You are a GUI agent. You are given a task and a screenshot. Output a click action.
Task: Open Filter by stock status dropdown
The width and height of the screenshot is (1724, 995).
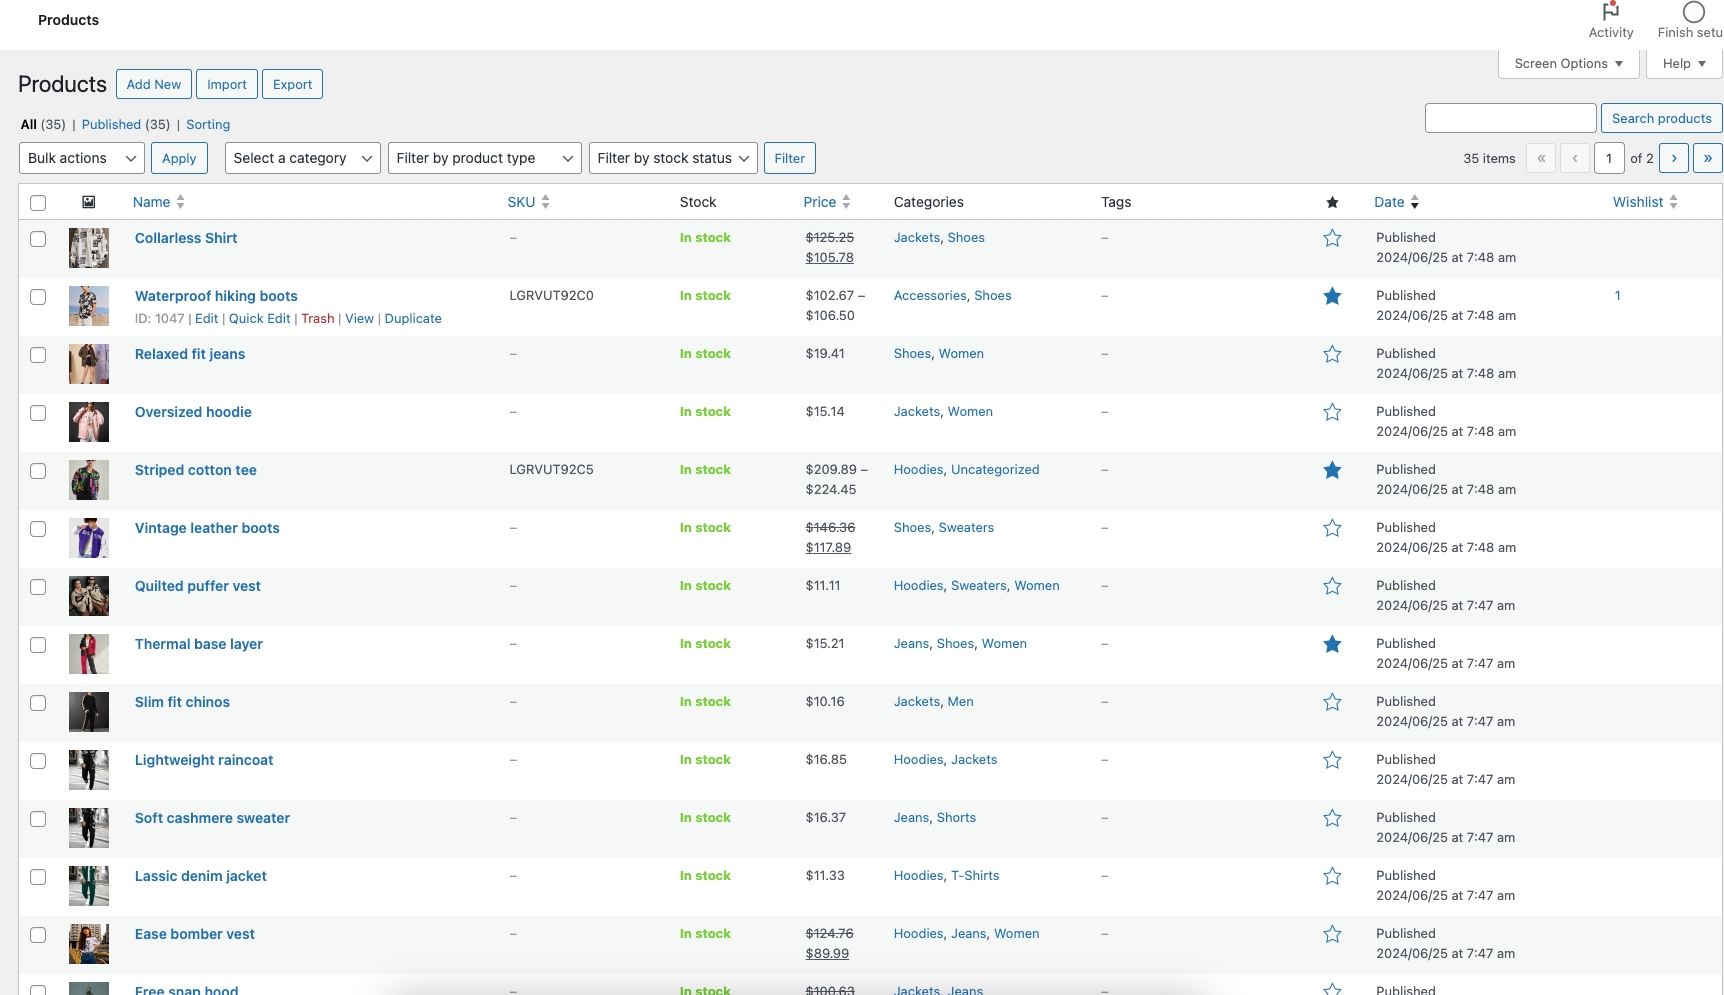point(673,158)
